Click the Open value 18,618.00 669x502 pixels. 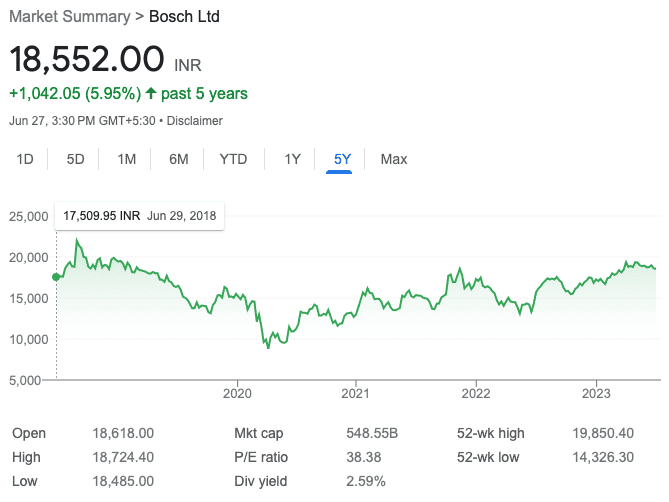coord(123,433)
